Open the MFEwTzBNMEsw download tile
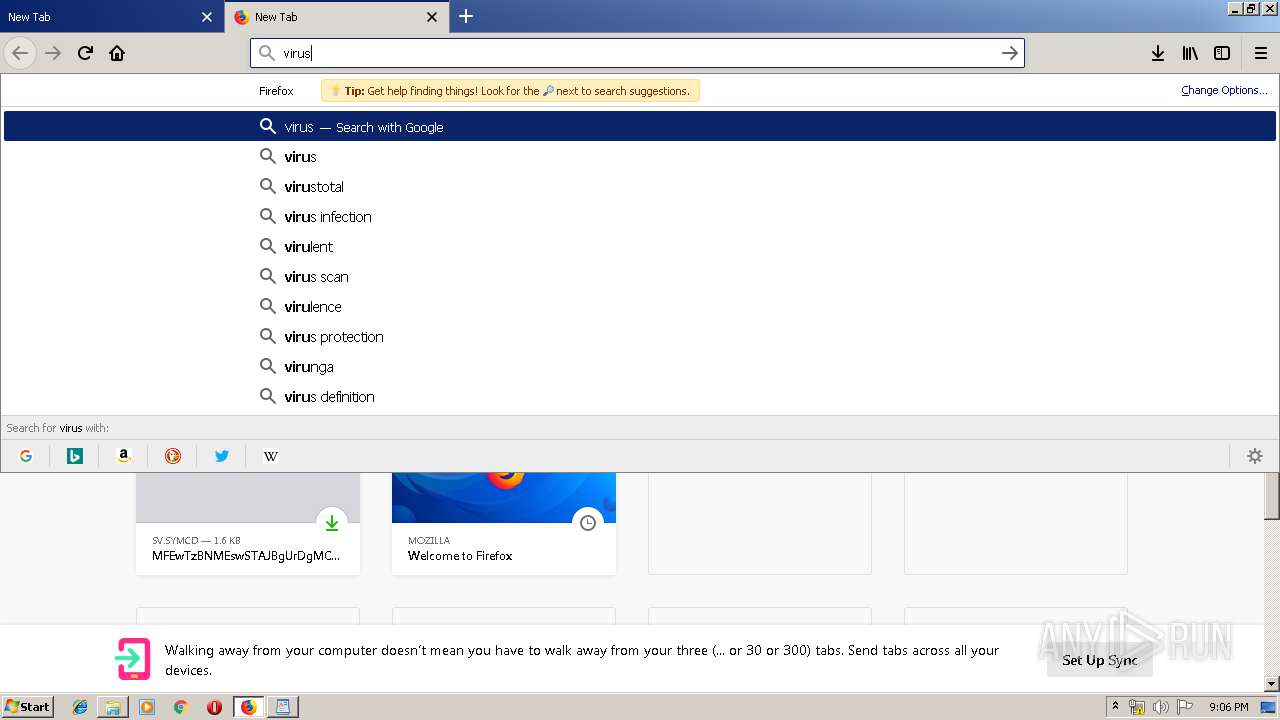The image size is (1280, 720). point(248,524)
